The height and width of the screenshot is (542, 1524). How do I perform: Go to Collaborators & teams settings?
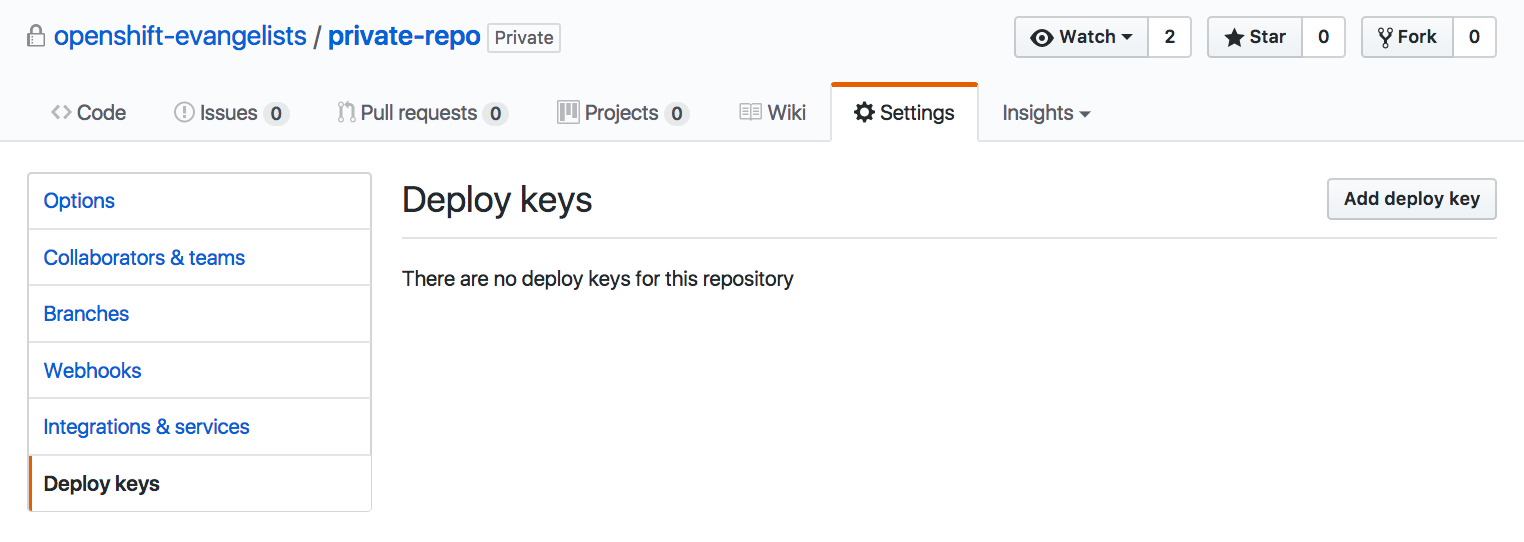click(144, 258)
